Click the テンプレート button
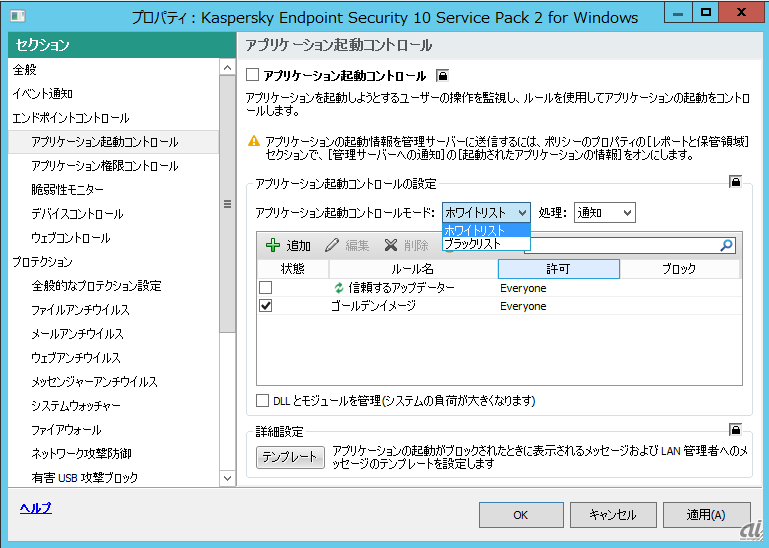The image size is (769, 548). (x=288, y=457)
